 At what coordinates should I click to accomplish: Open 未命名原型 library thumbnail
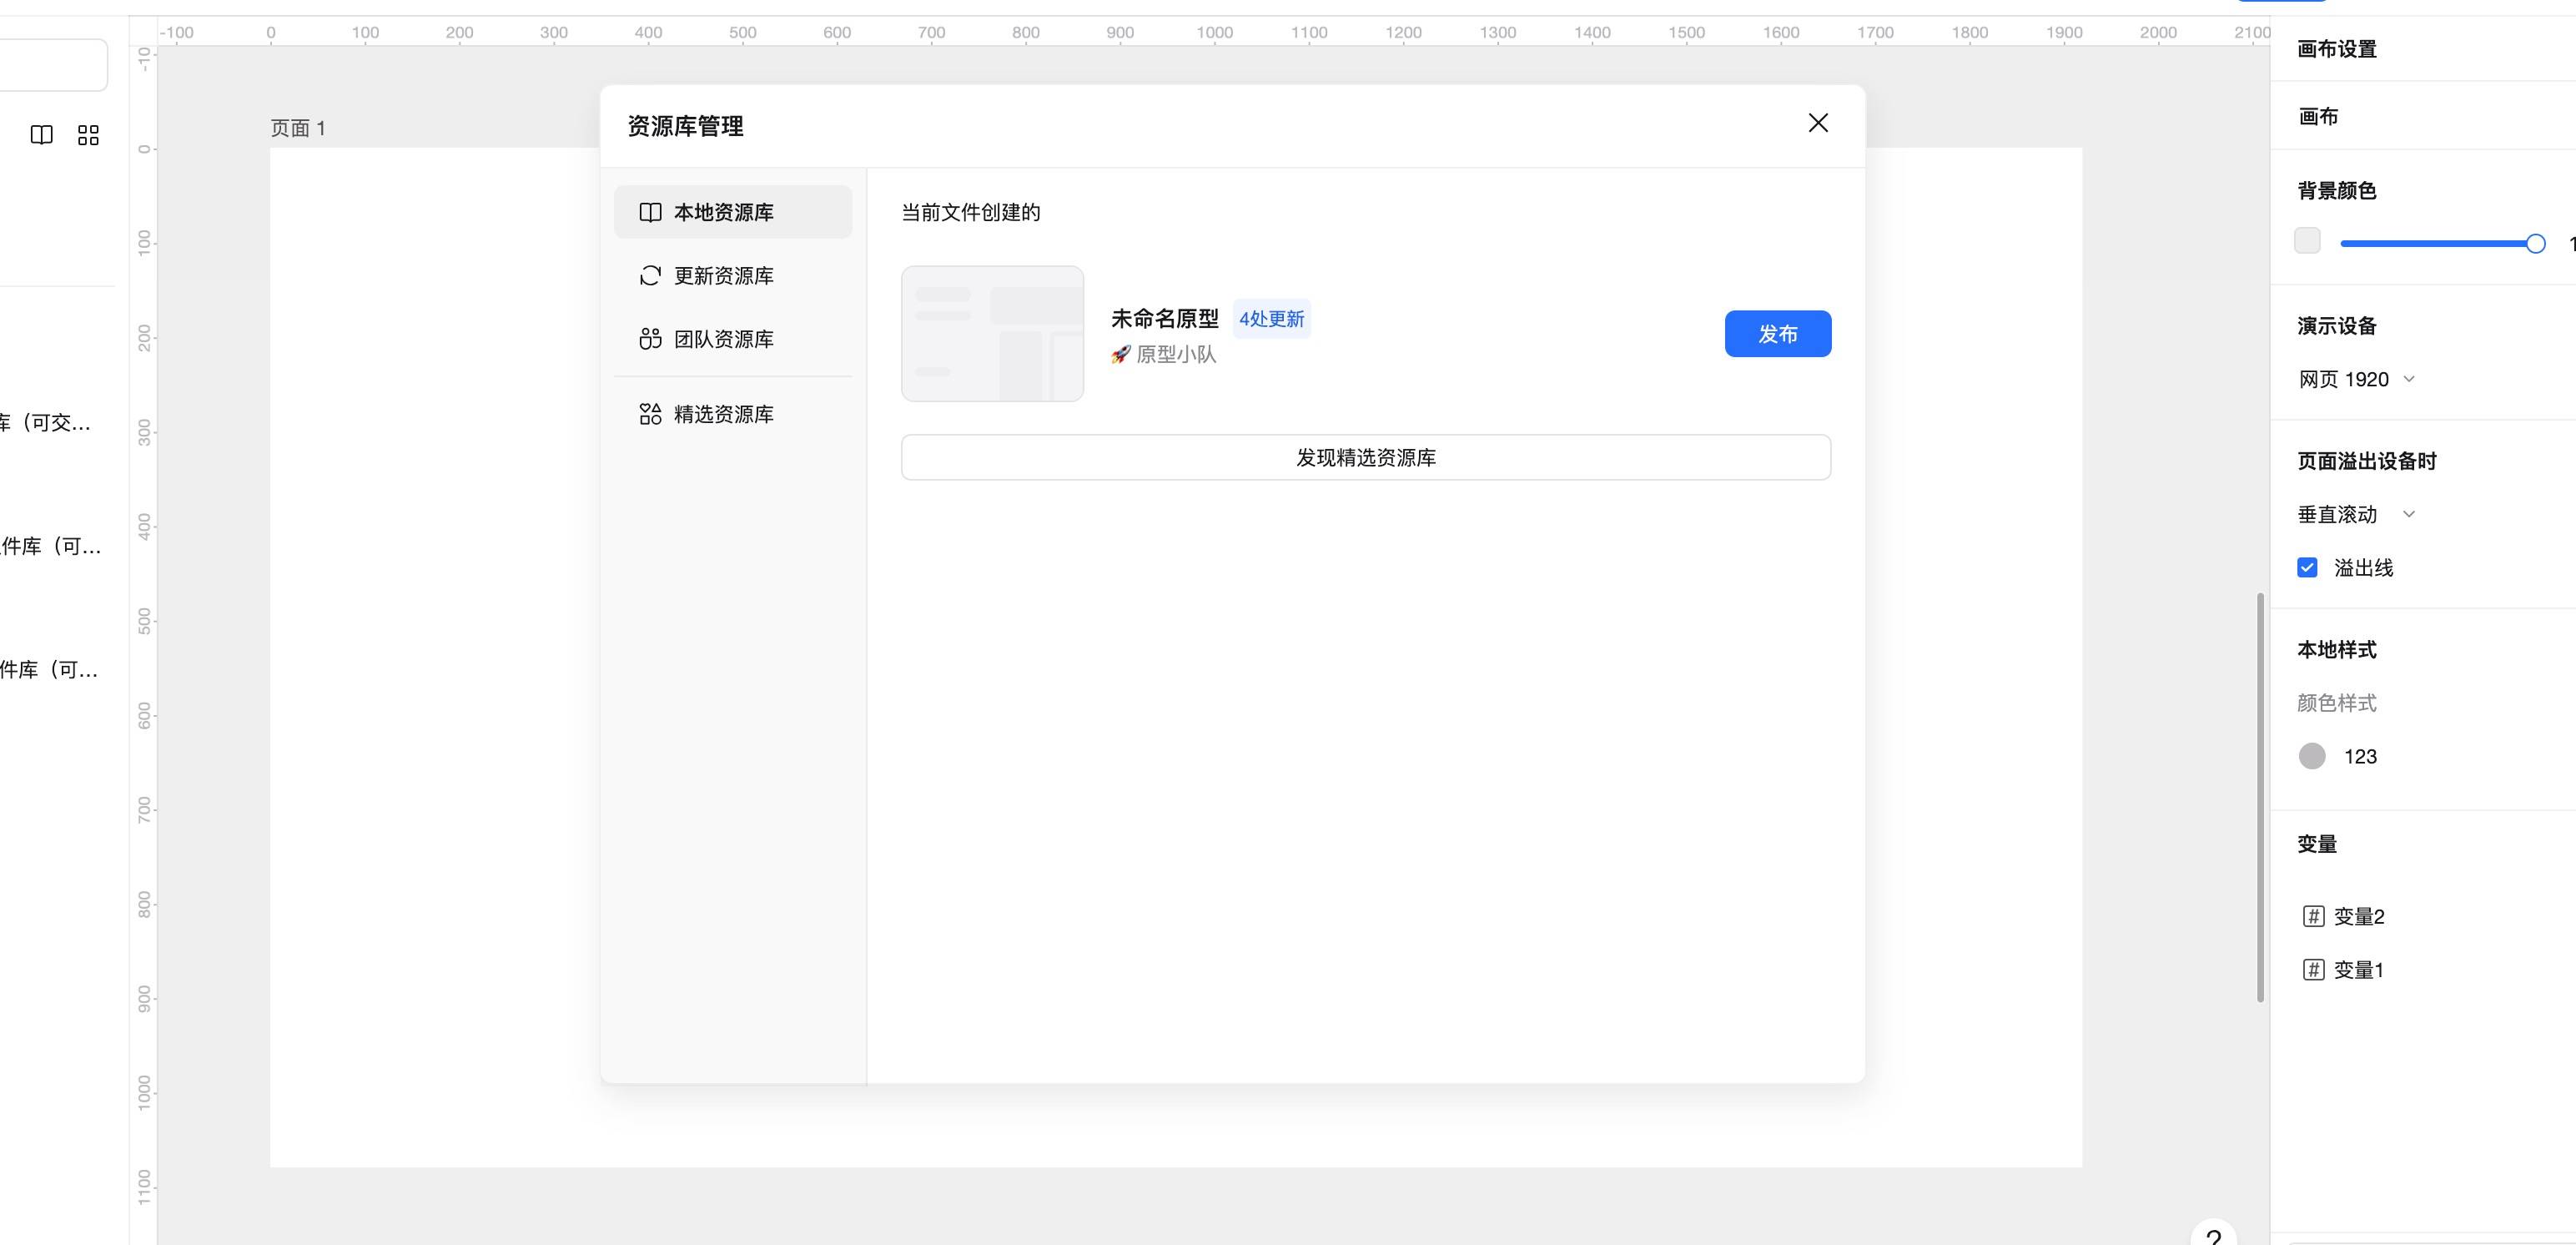coord(992,334)
